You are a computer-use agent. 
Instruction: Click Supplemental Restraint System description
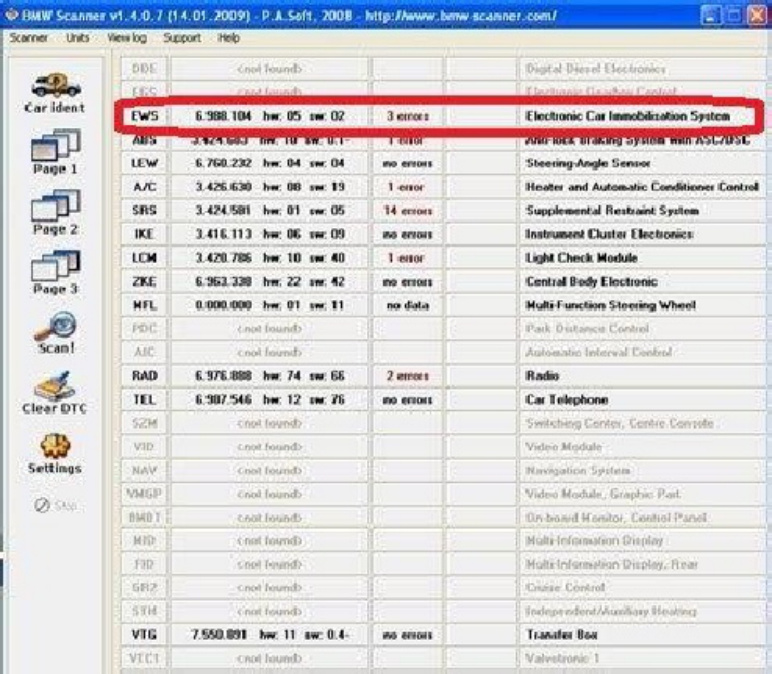(x=612, y=210)
